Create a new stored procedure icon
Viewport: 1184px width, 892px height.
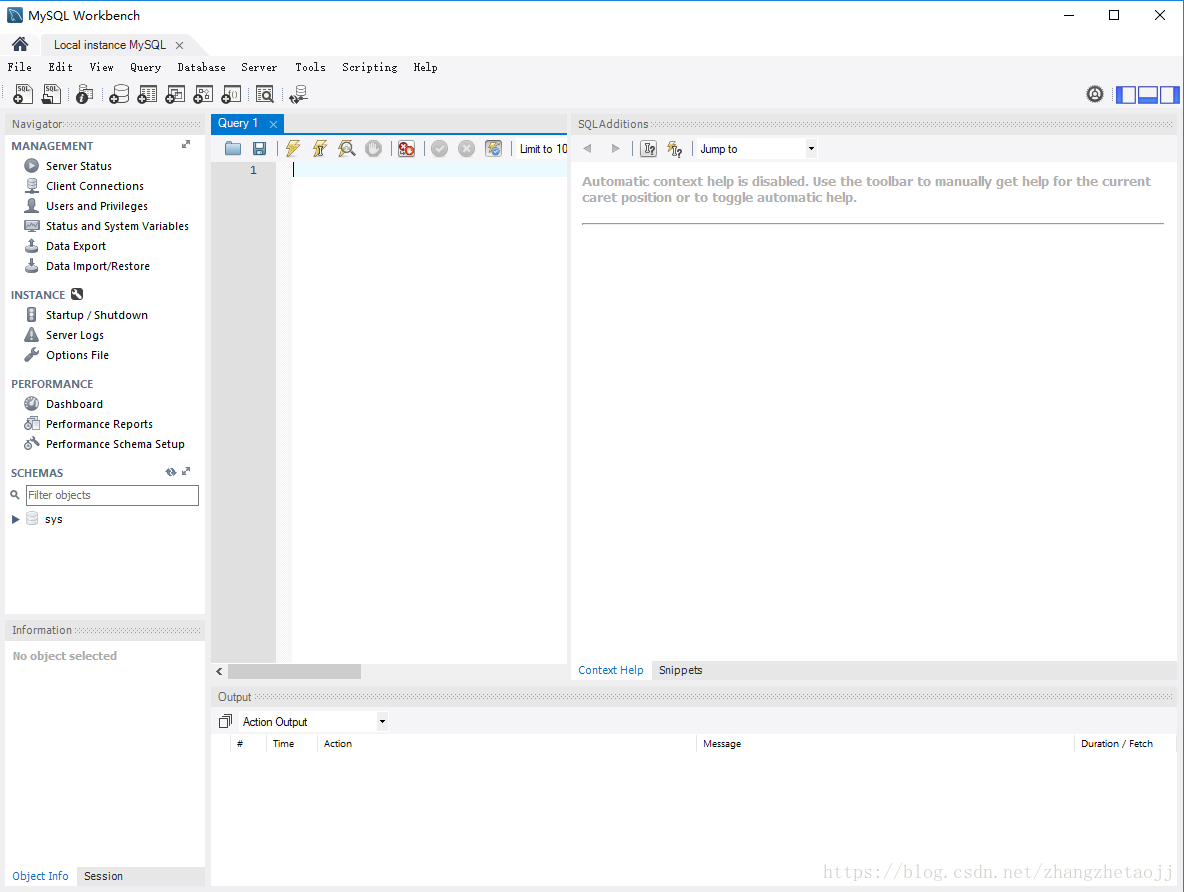click(x=203, y=94)
